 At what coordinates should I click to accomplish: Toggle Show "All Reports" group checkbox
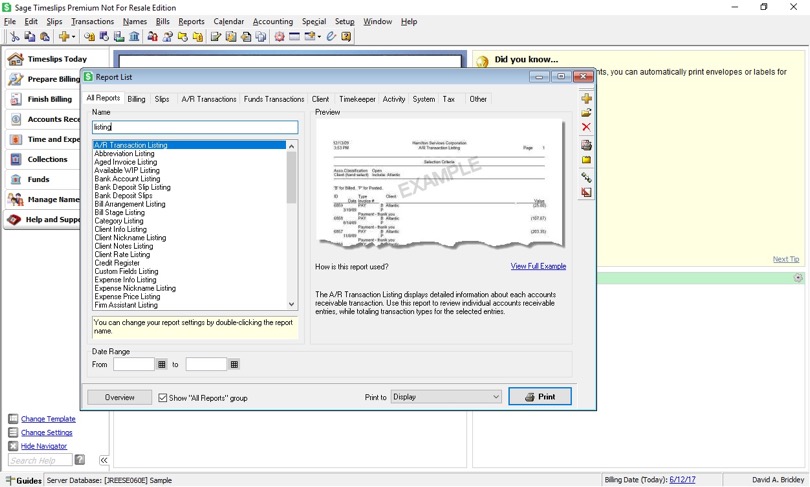163,398
